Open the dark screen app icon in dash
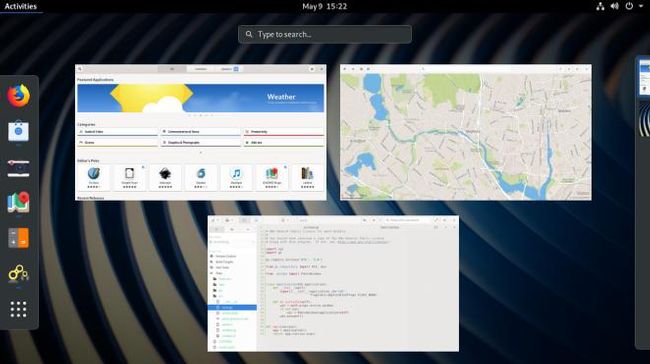Image resolution: width=650 pixels, height=364 pixels. point(19,168)
